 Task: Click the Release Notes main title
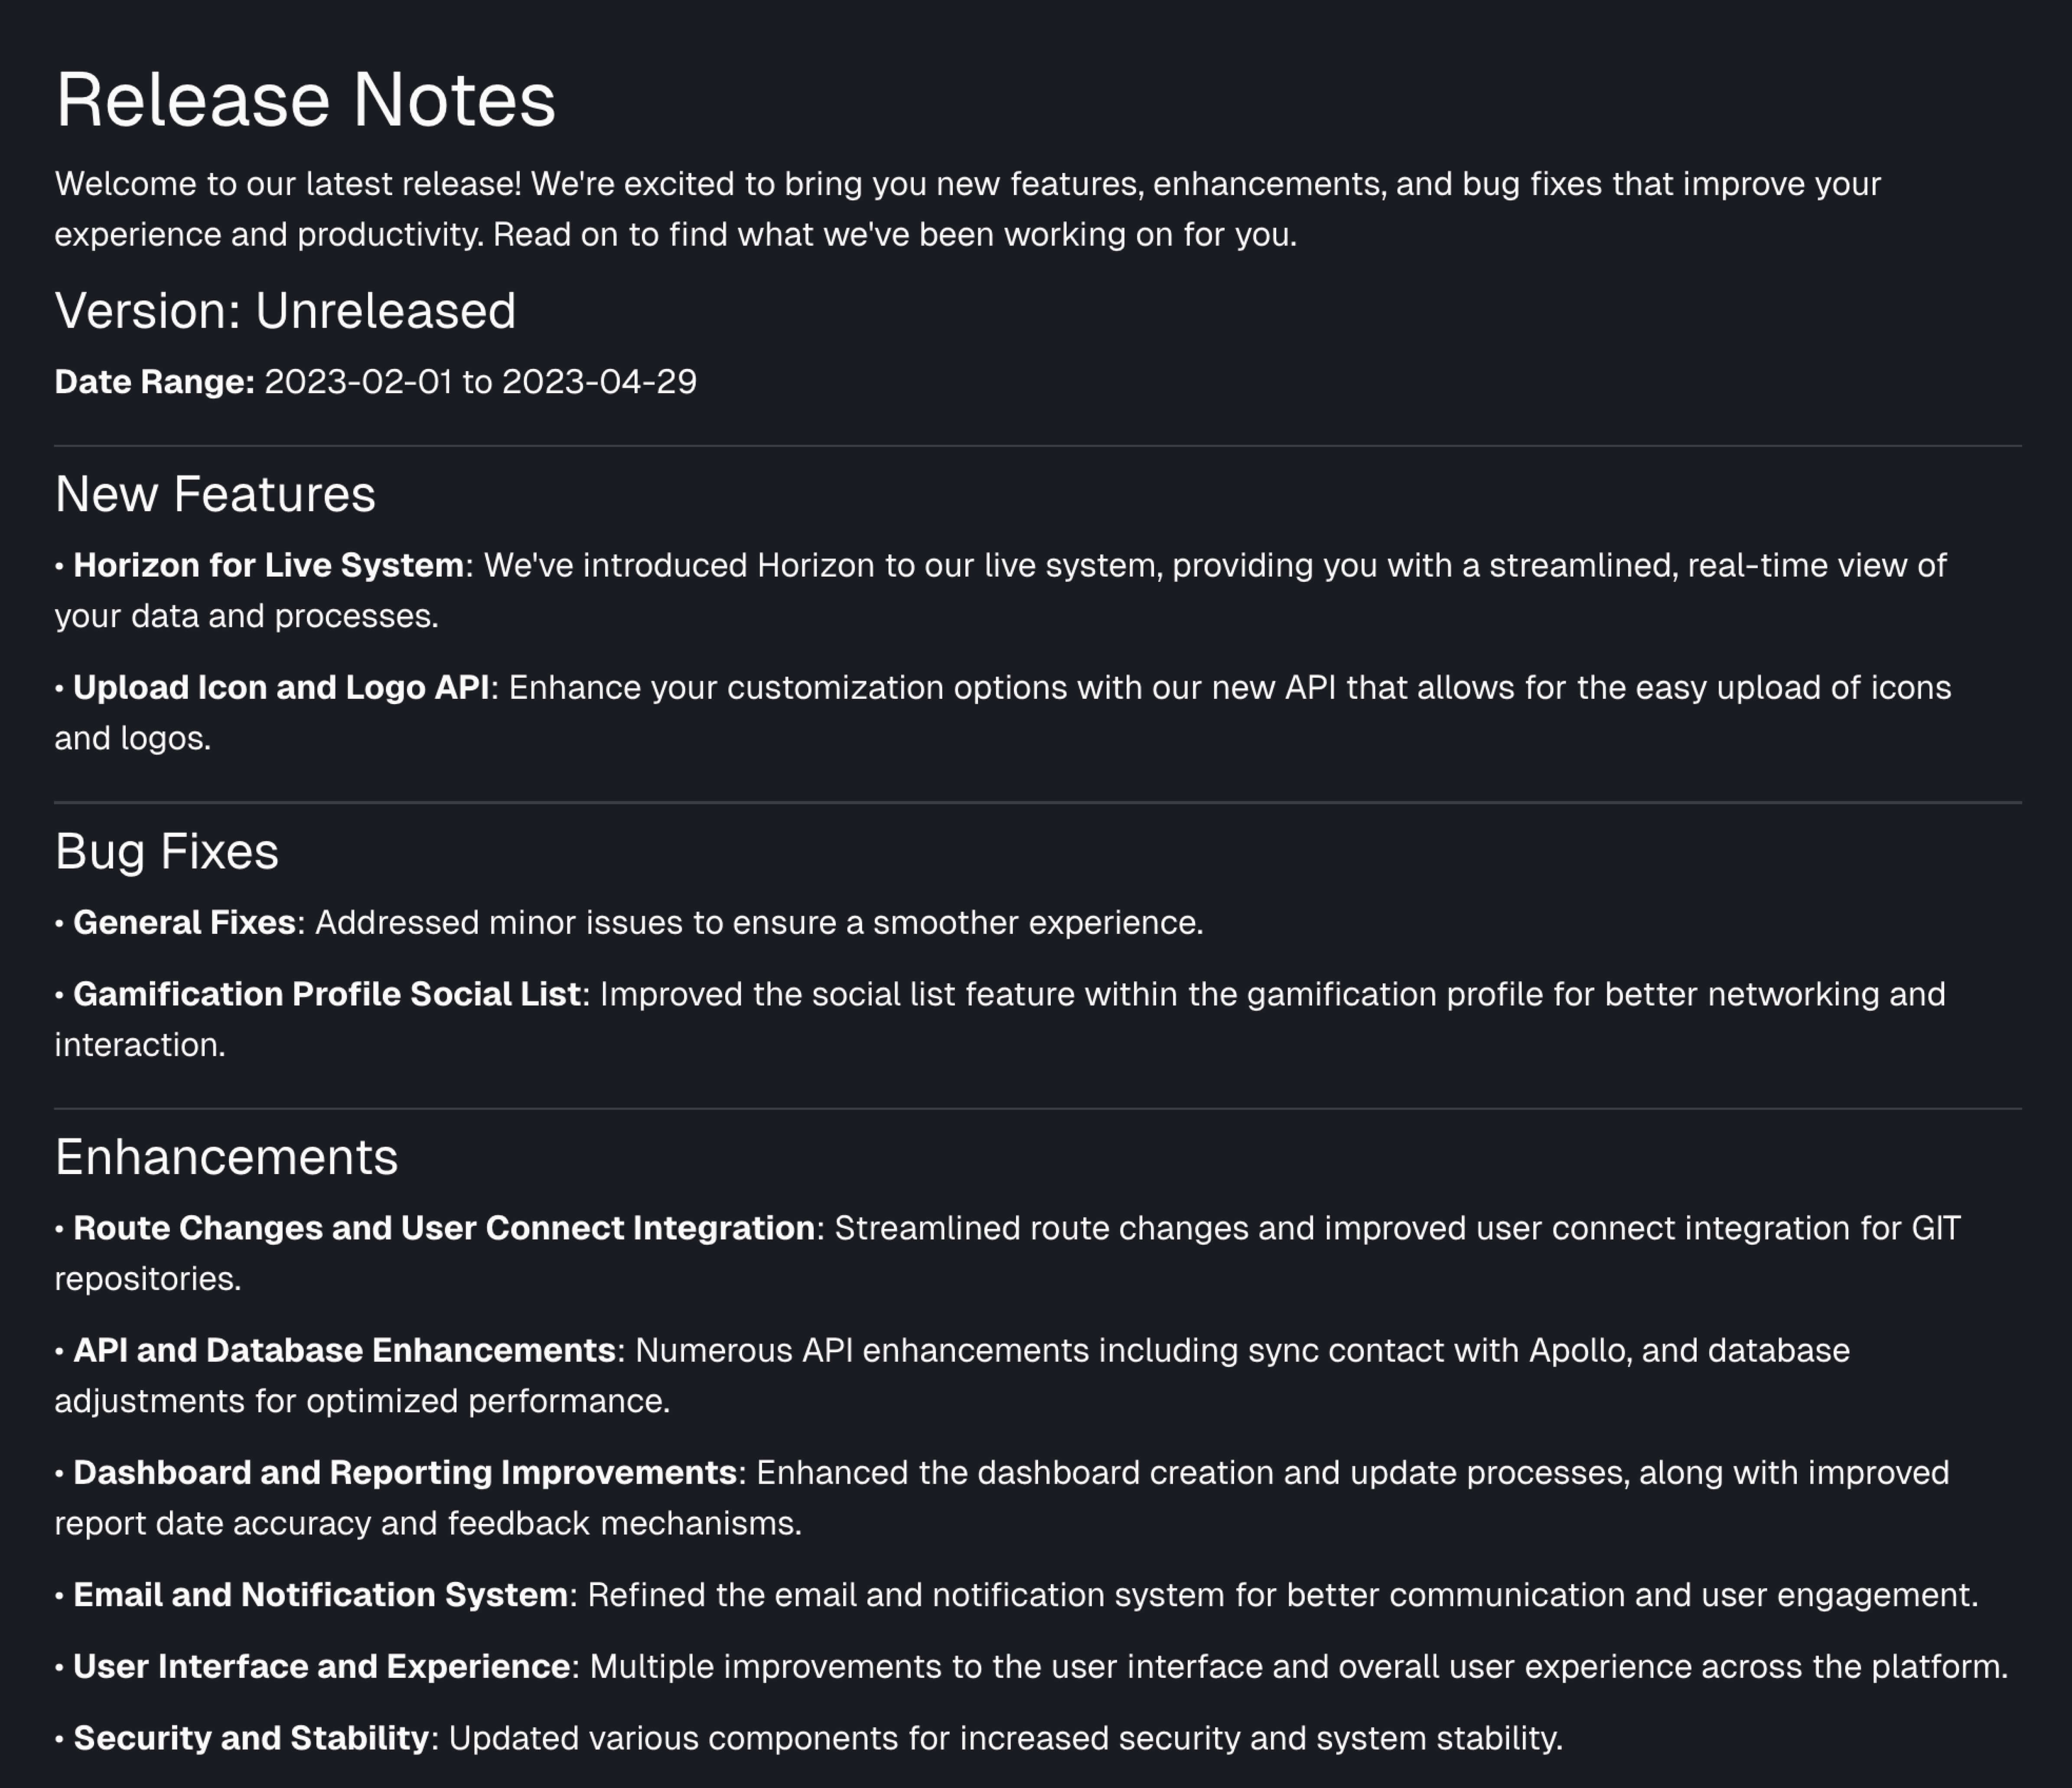click(x=305, y=100)
